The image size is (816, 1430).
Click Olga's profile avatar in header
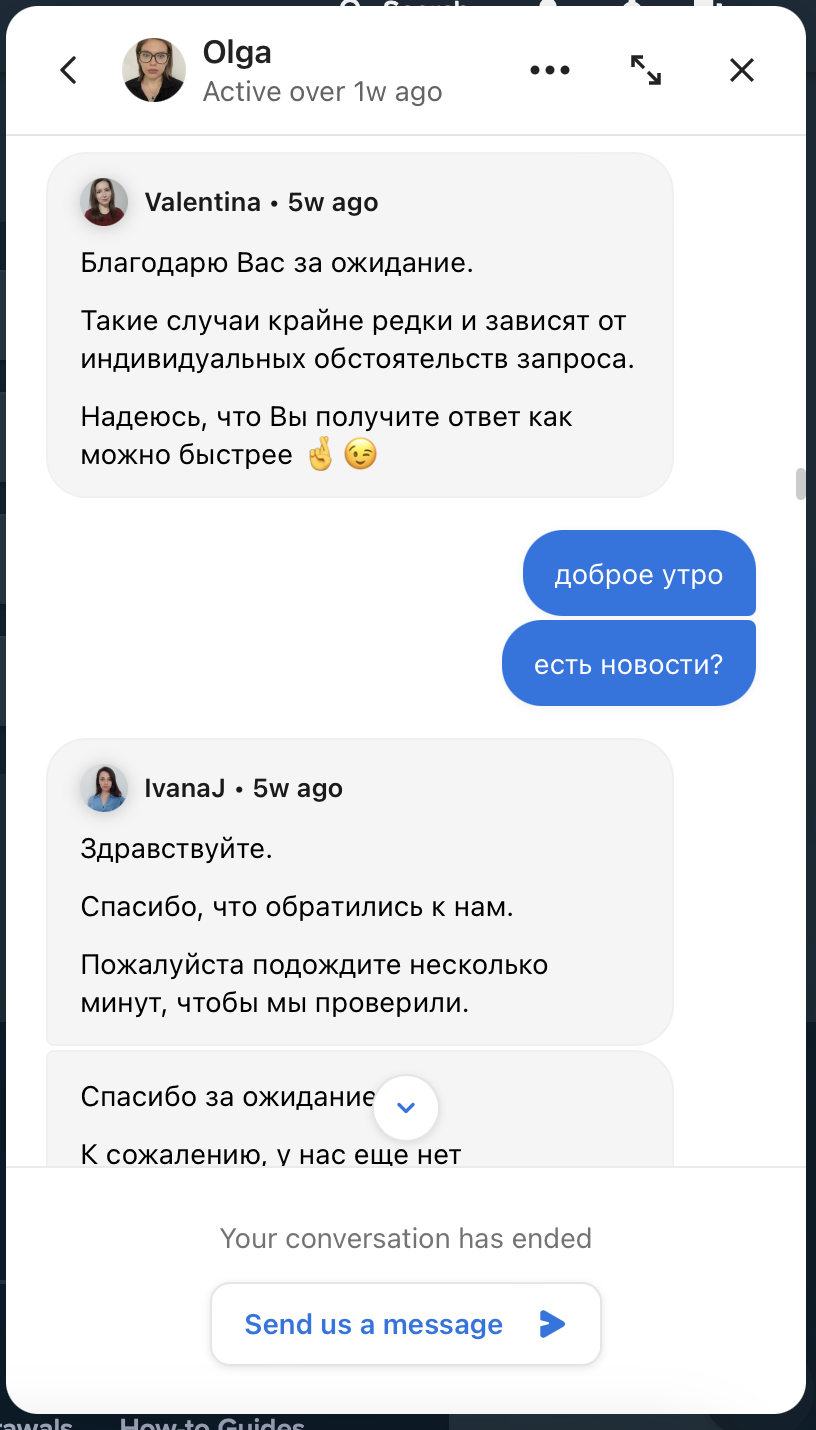pyautogui.click(x=154, y=70)
